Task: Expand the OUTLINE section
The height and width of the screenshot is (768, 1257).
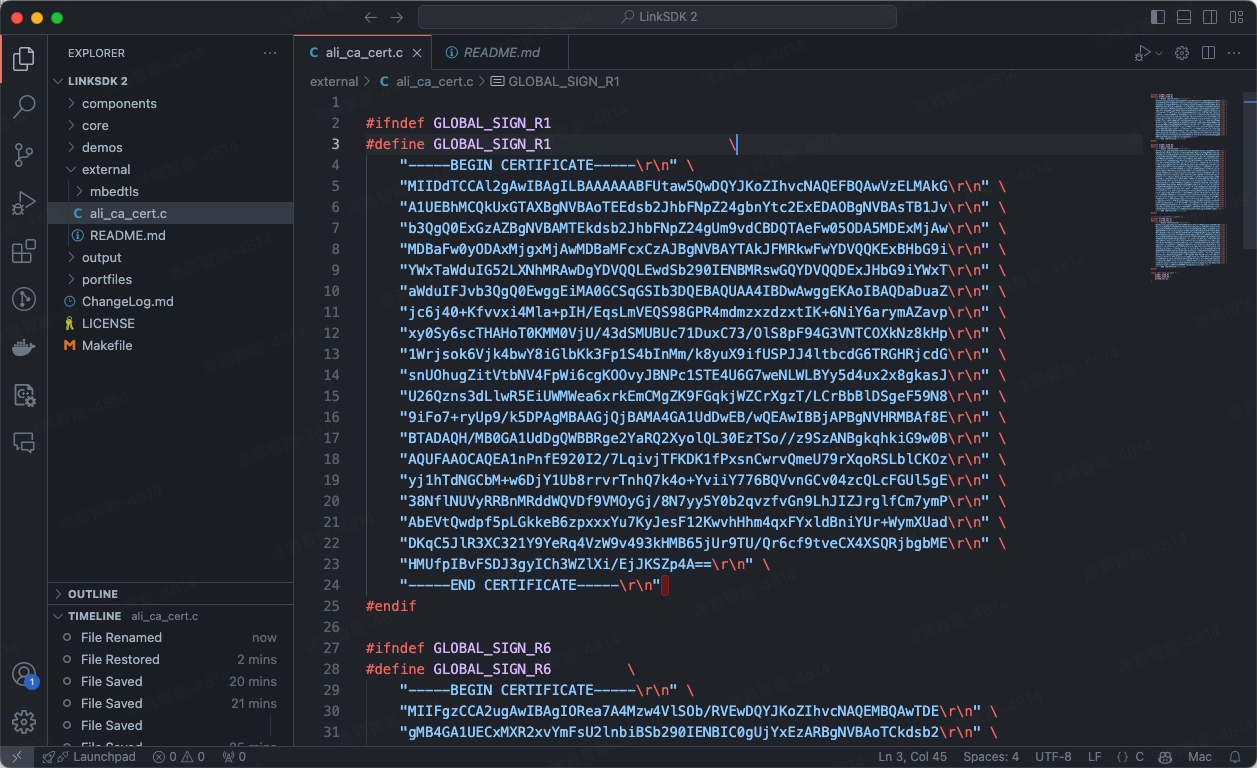Action: click(x=170, y=594)
